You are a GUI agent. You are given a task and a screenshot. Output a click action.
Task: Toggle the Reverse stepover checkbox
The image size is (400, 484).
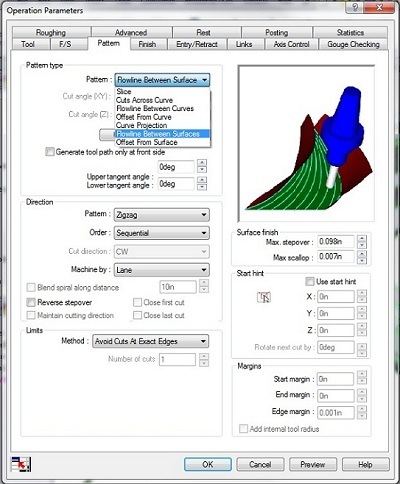point(31,302)
